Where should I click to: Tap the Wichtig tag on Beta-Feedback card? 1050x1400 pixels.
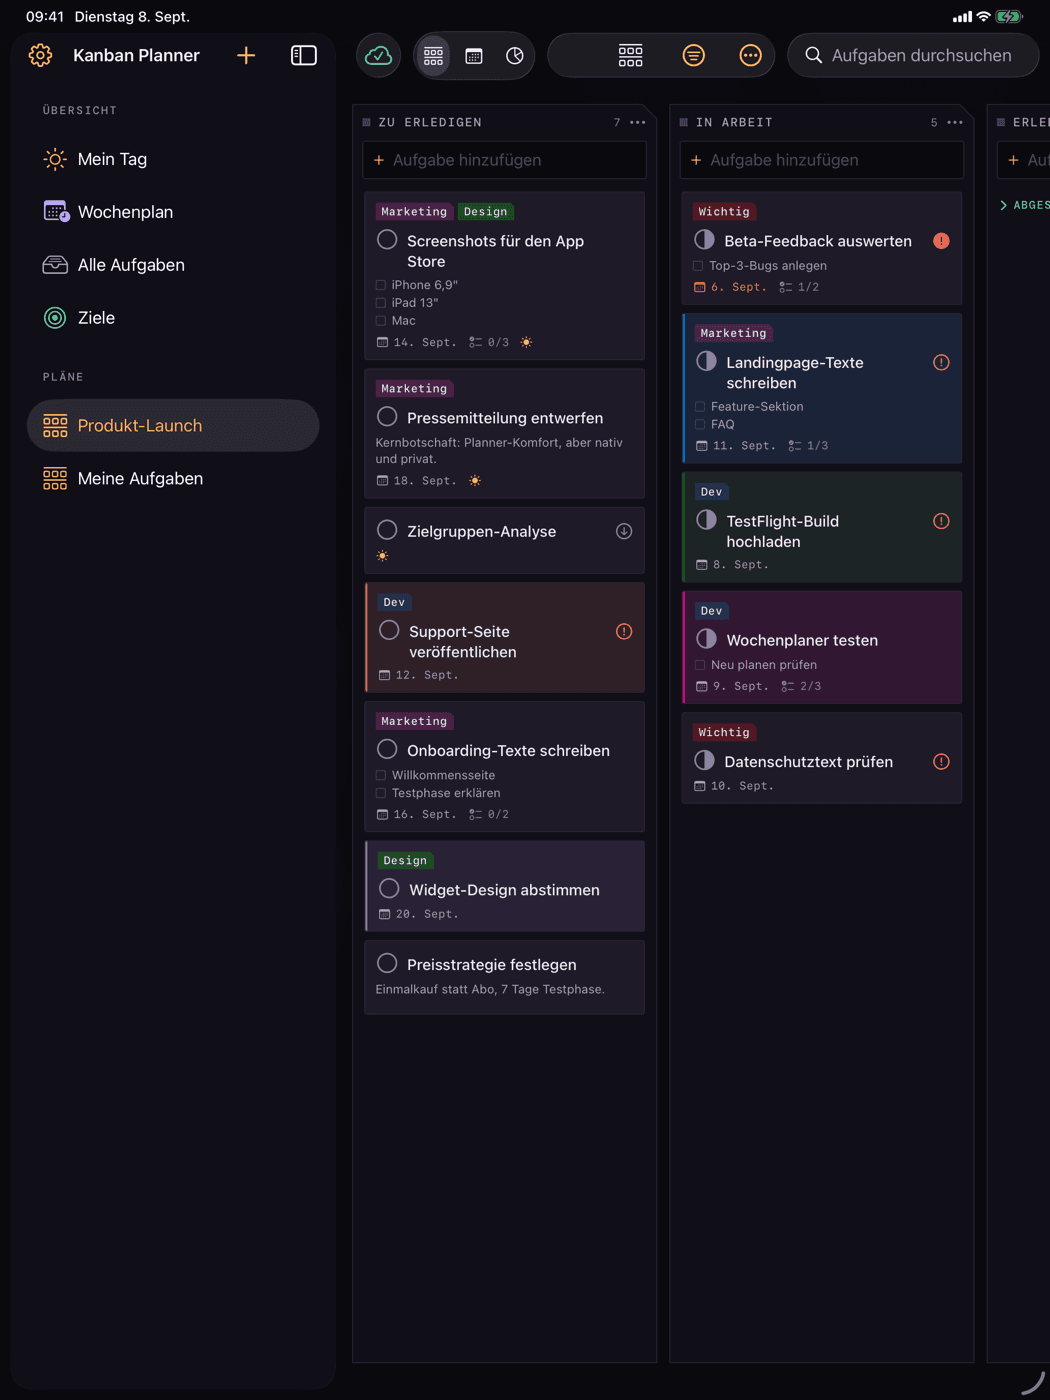tap(724, 212)
